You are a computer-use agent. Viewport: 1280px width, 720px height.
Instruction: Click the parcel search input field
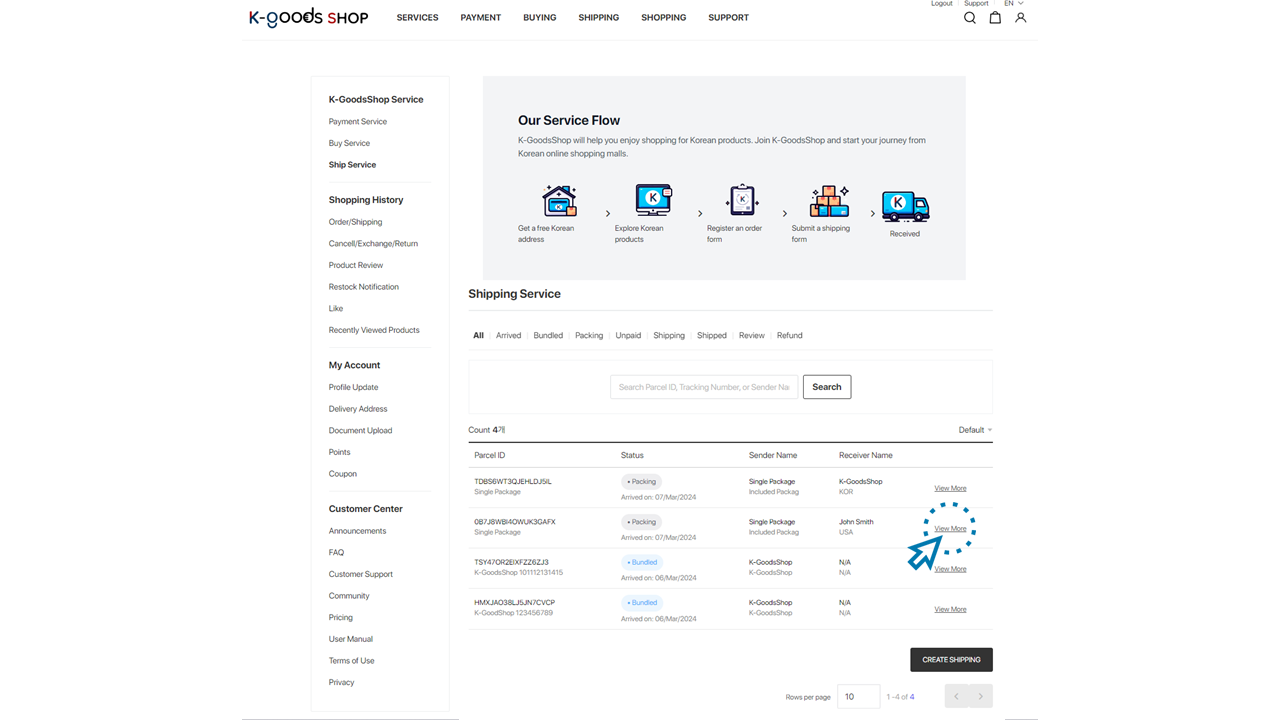tap(704, 387)
